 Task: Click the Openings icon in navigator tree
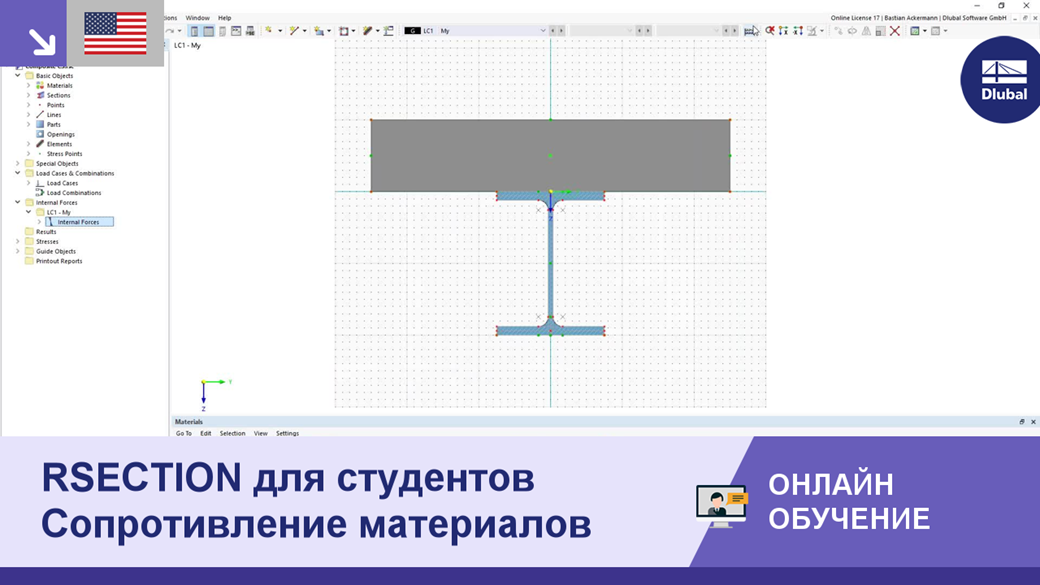[x=40, y=134]
